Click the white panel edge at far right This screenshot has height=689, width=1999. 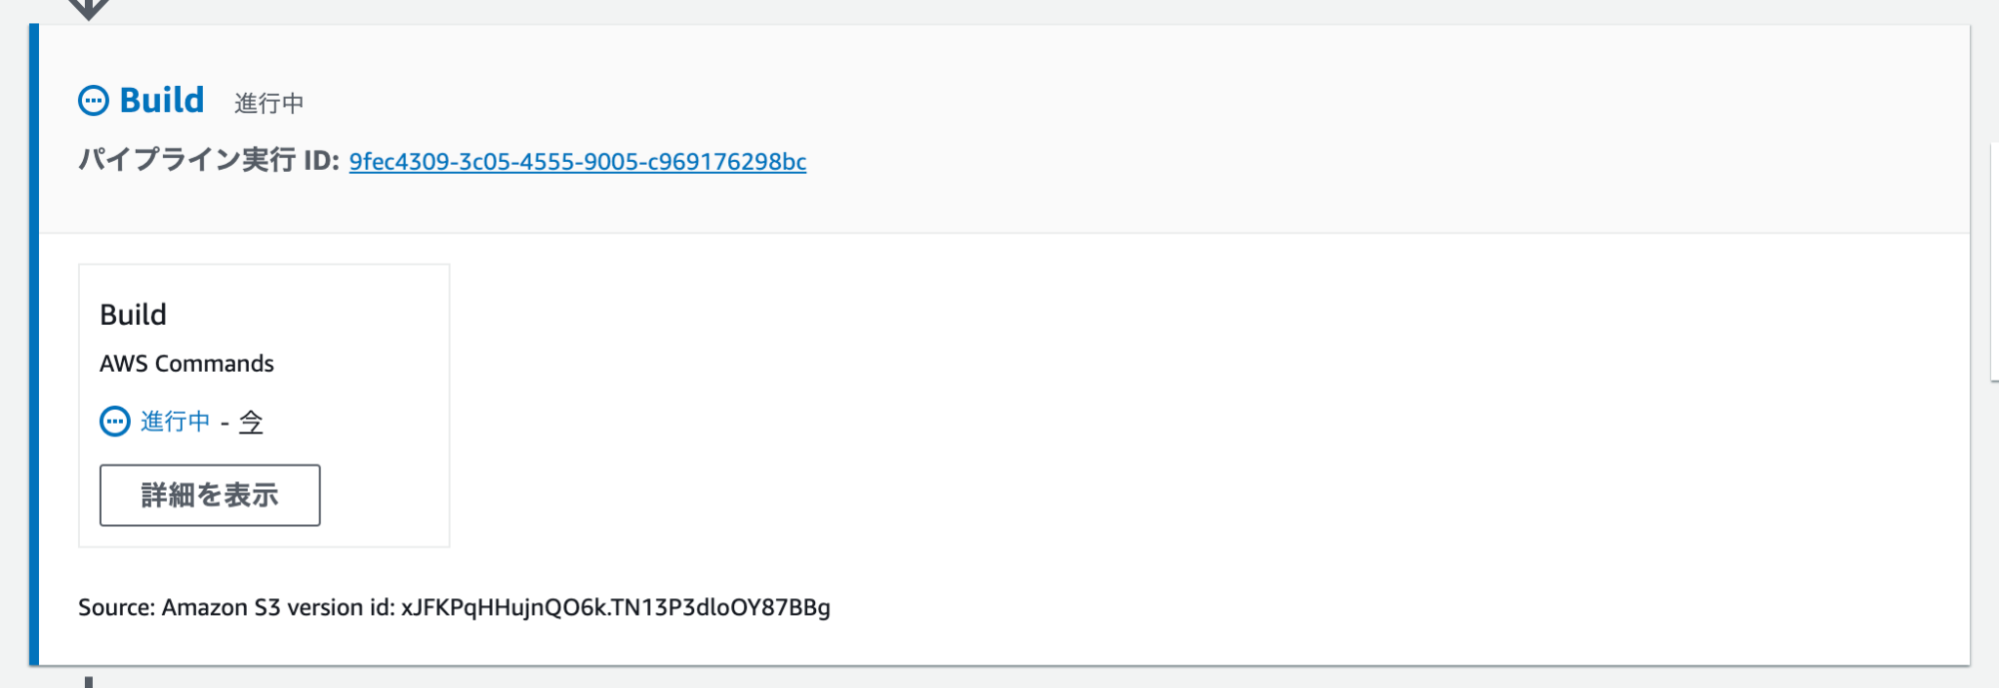1994,262
